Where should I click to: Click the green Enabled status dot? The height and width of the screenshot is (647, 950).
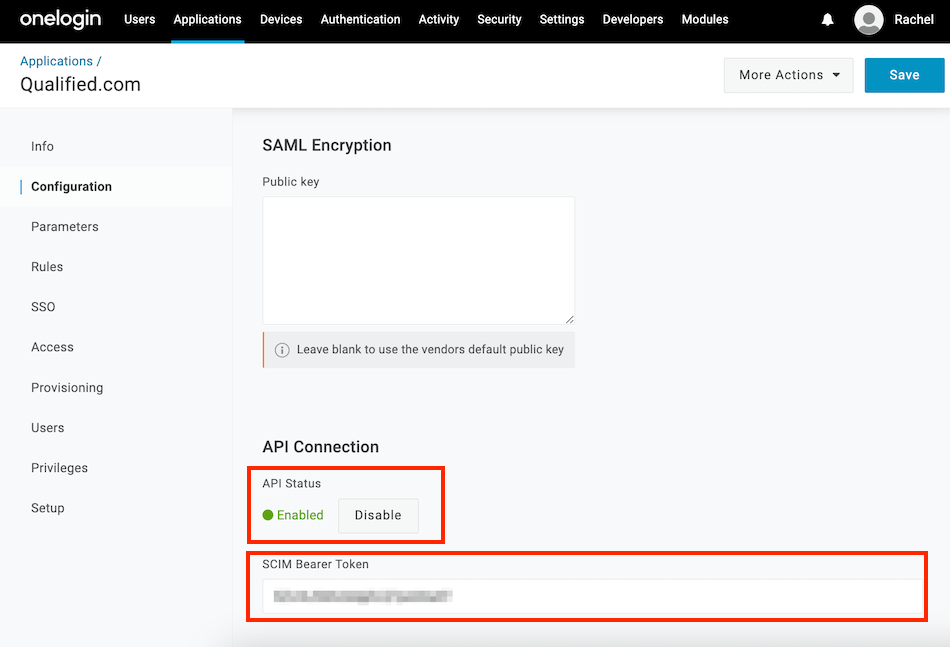268,515
